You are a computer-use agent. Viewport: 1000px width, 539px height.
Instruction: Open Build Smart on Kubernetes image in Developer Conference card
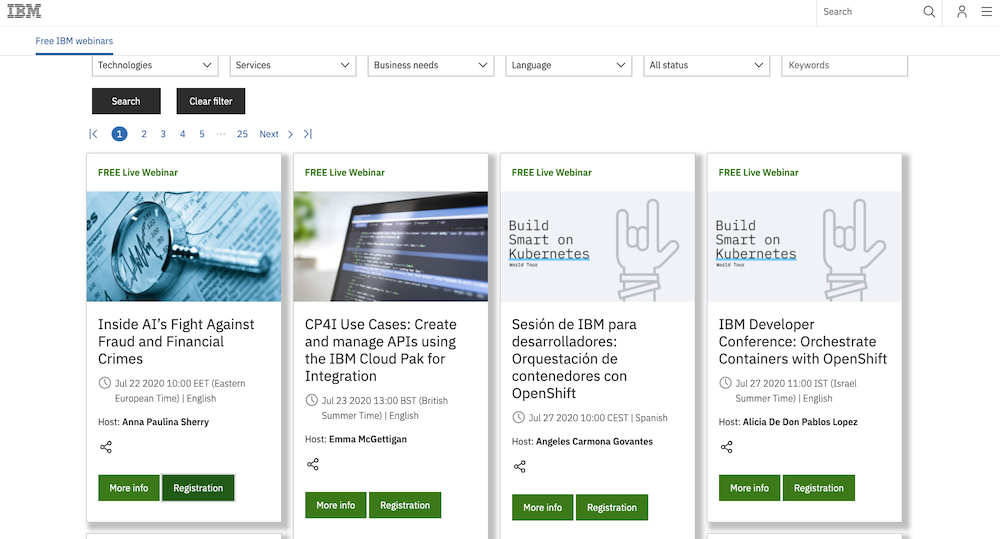pos(804,246)
